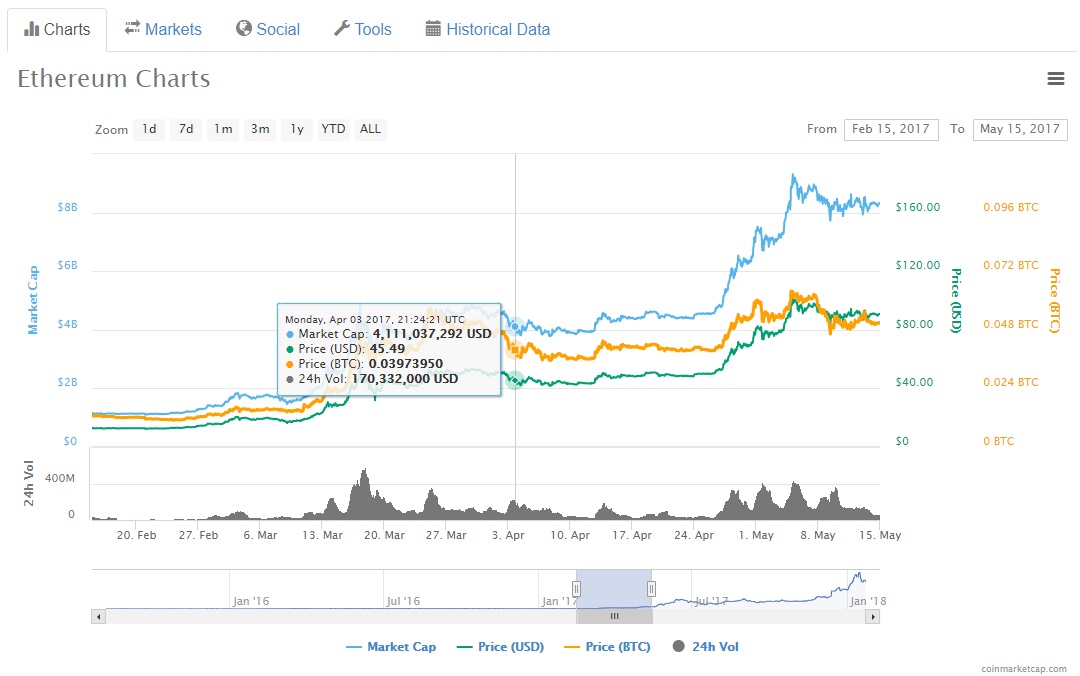Click the '$160.00' price axis label
Screen dimensions: 1080x676
917,207
